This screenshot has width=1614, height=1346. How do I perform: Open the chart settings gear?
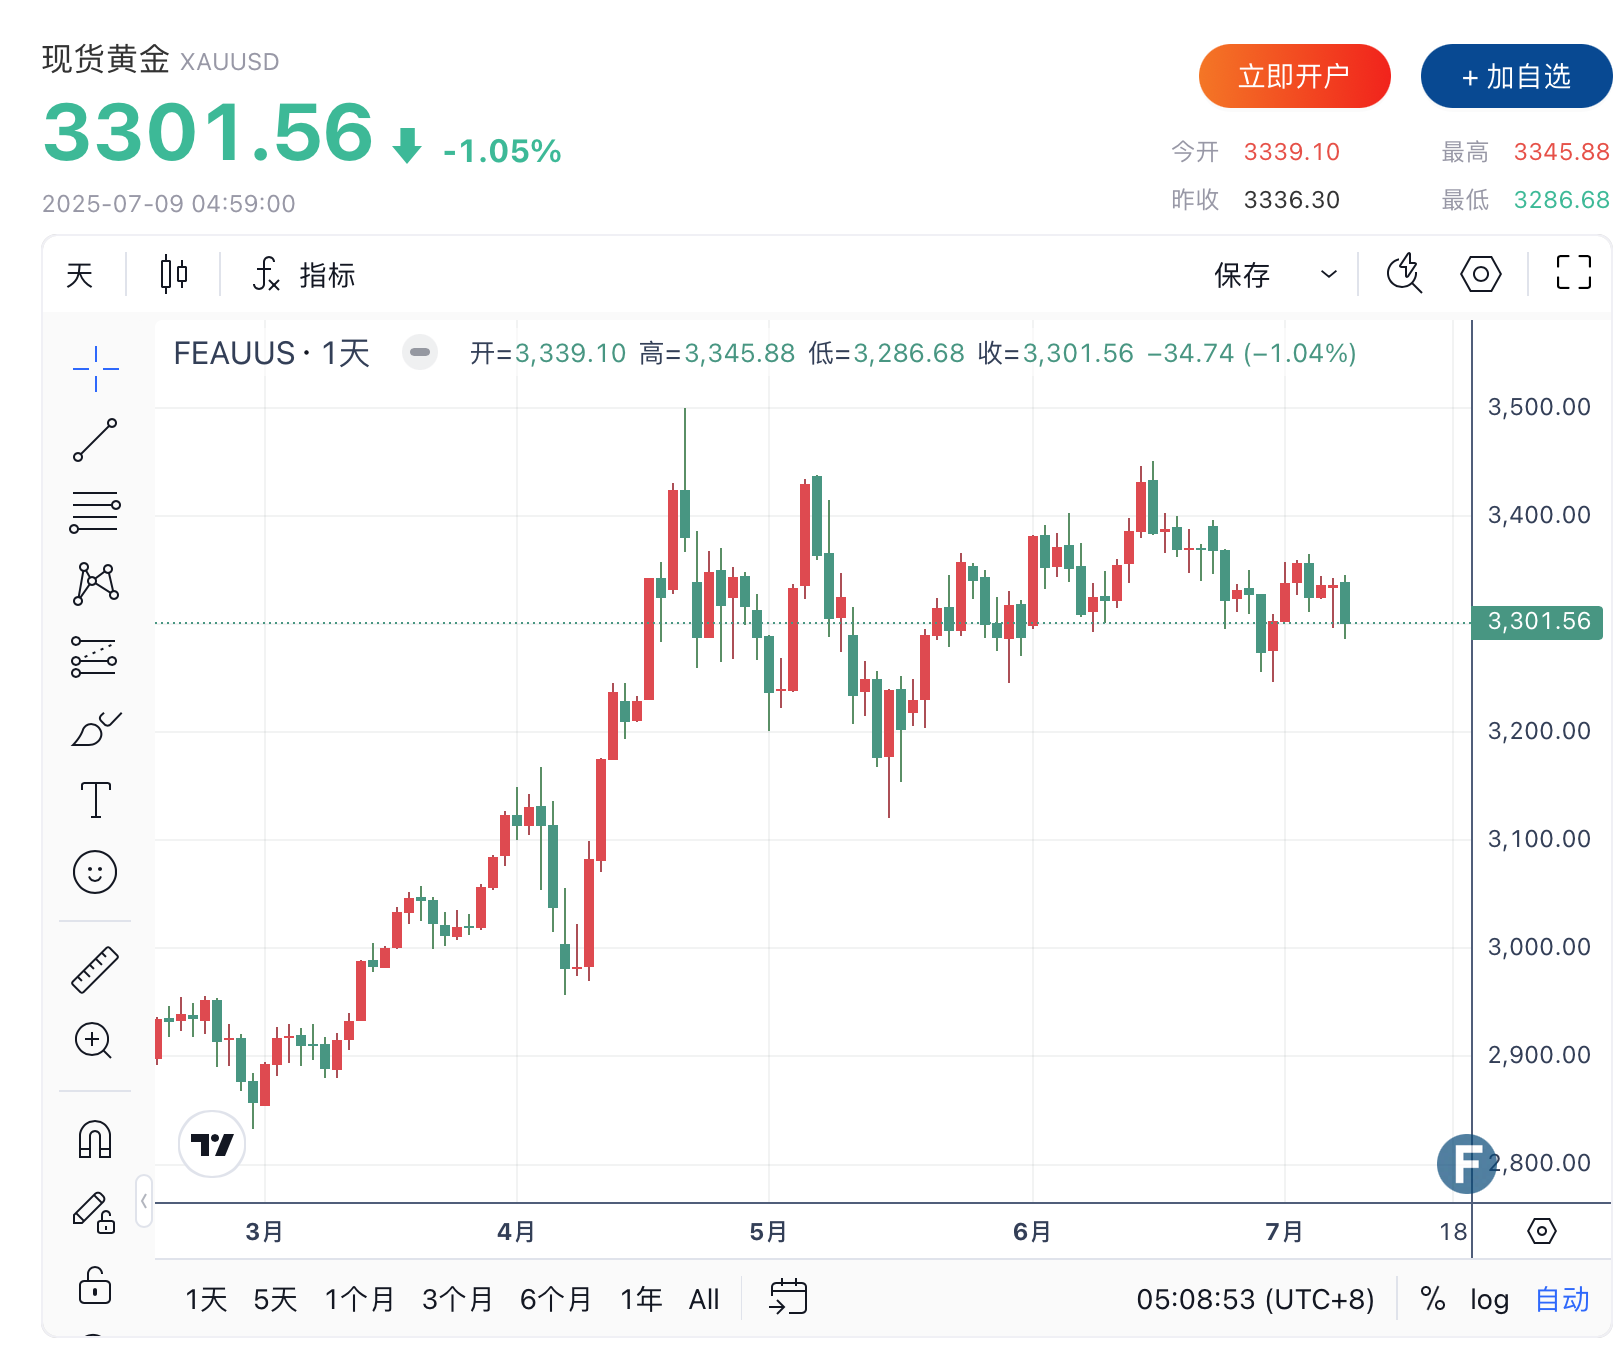1480,273
